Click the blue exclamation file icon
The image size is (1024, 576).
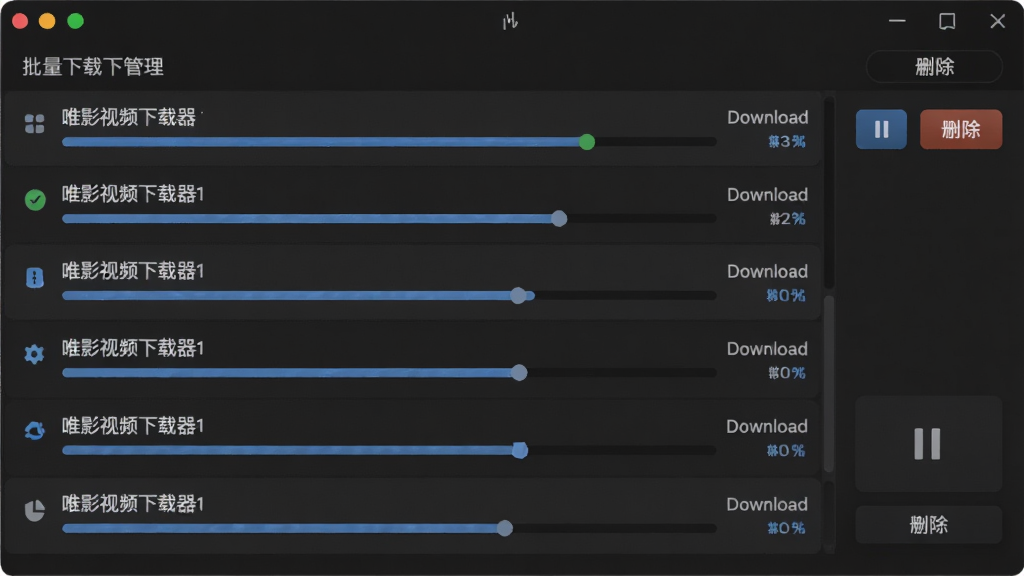tap(35, 278)
